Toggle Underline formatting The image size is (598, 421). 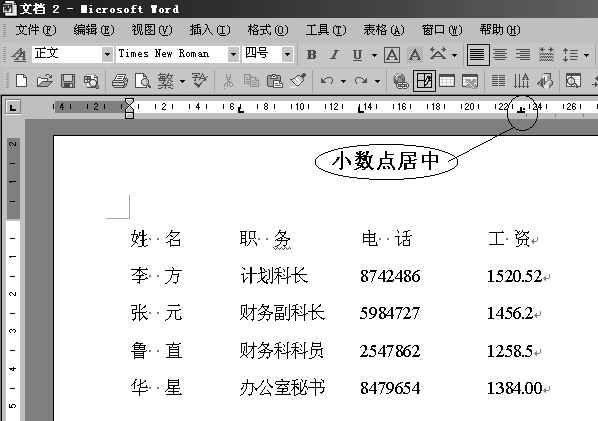(357, 55)
